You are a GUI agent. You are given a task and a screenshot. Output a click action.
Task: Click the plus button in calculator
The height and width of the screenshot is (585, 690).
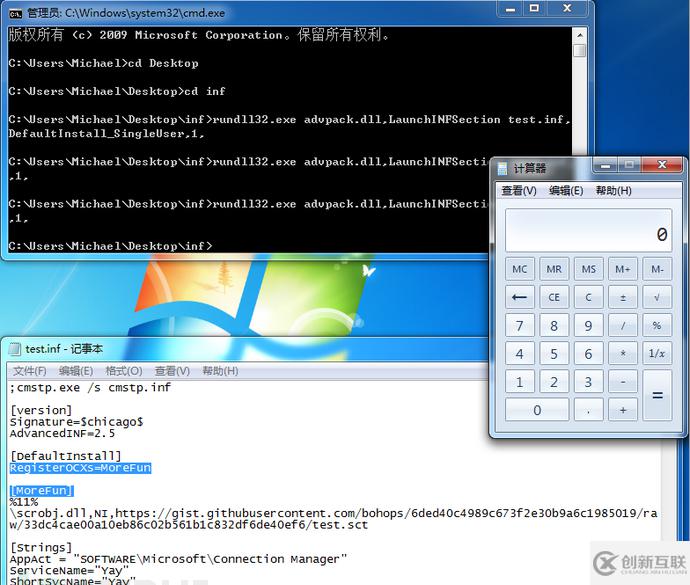pyautogui.click(x=623, y=410)
